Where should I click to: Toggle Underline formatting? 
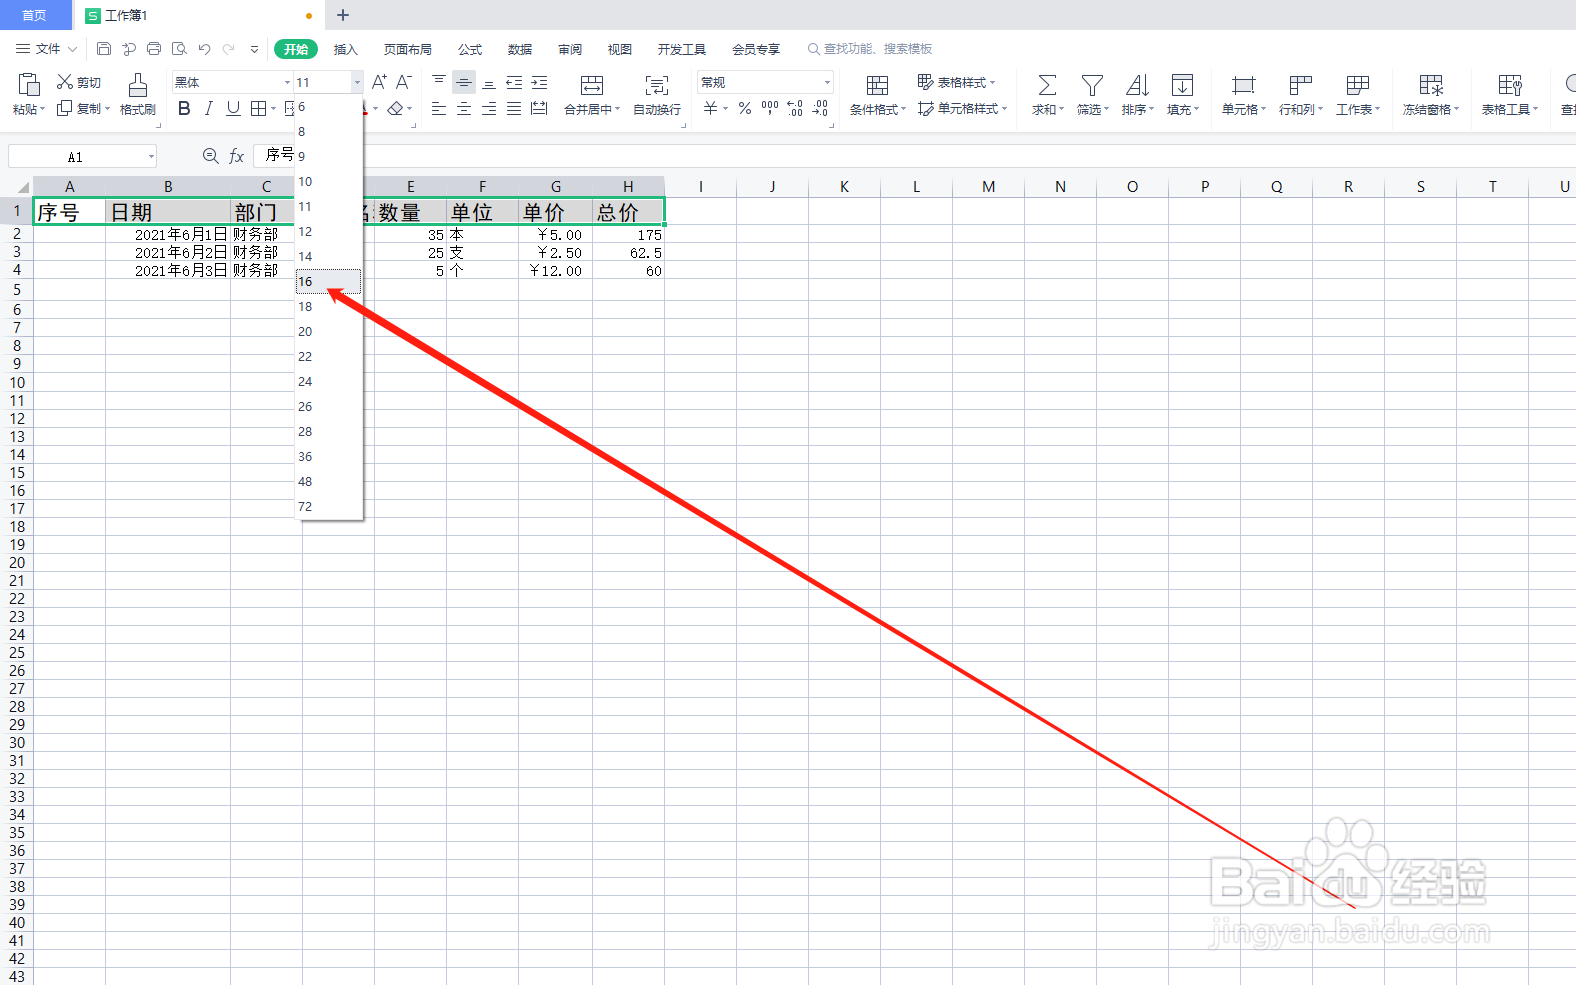pos(233,108)
